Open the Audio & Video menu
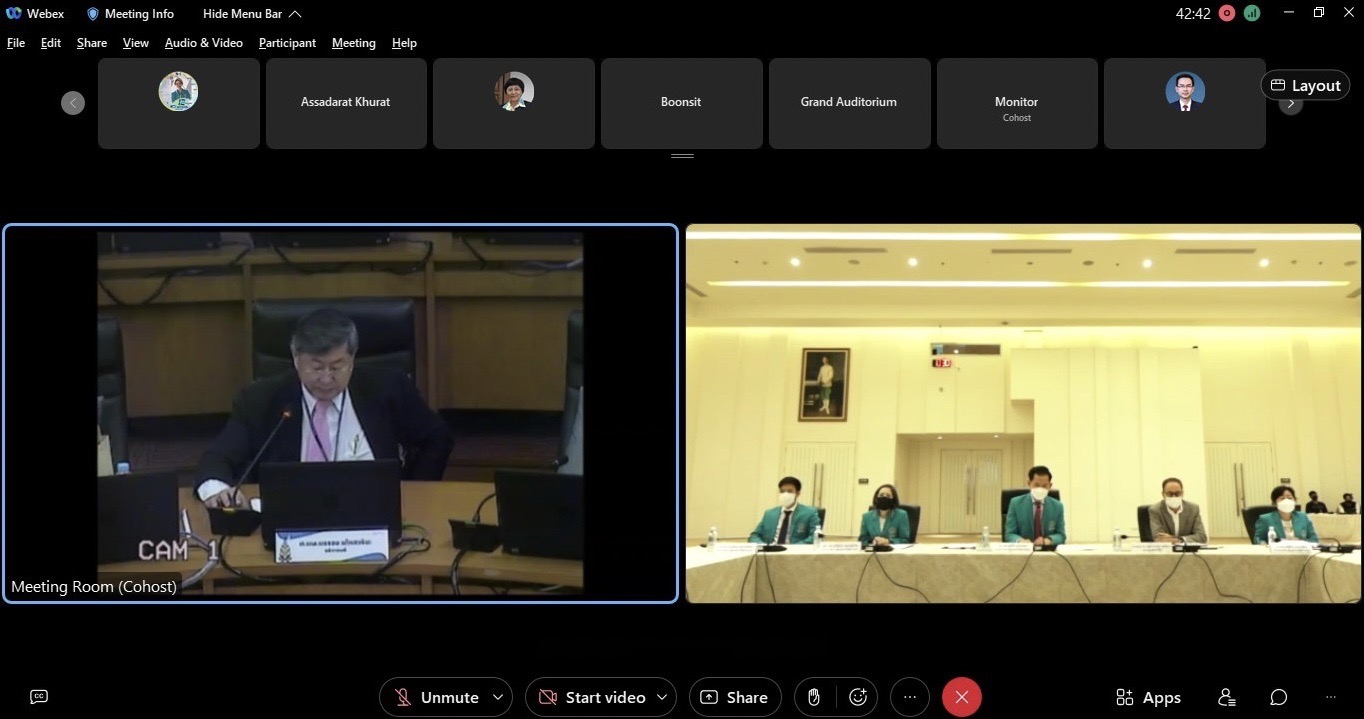The height and width of the screenshot is (719, 1364). [203, 43]
